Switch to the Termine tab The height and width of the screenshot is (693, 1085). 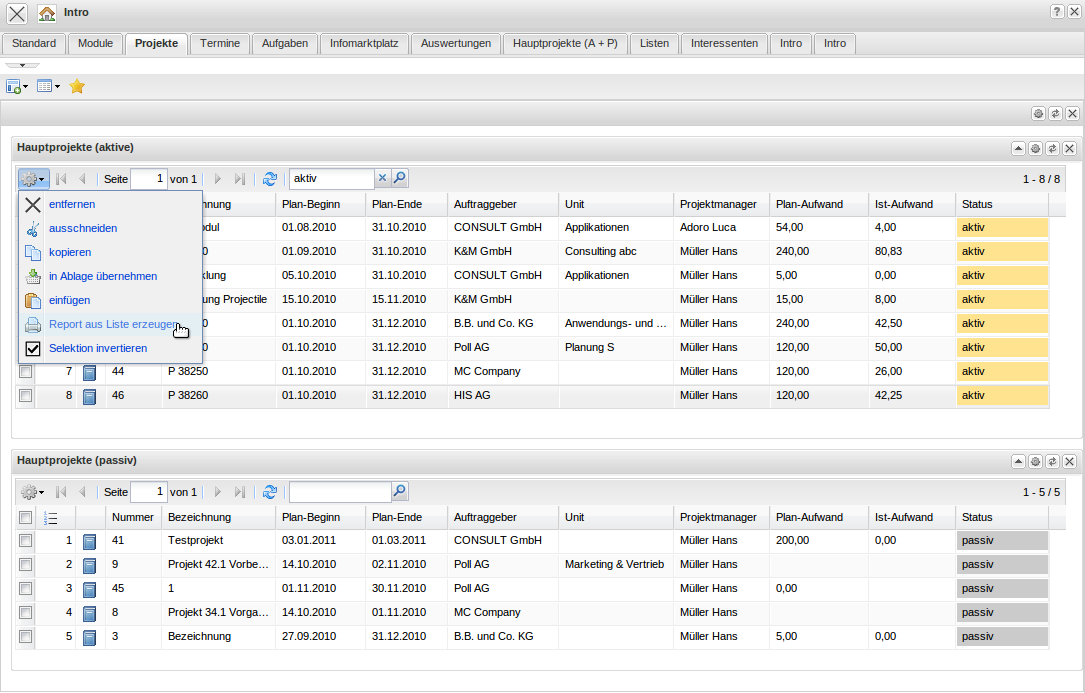[219, 44]
